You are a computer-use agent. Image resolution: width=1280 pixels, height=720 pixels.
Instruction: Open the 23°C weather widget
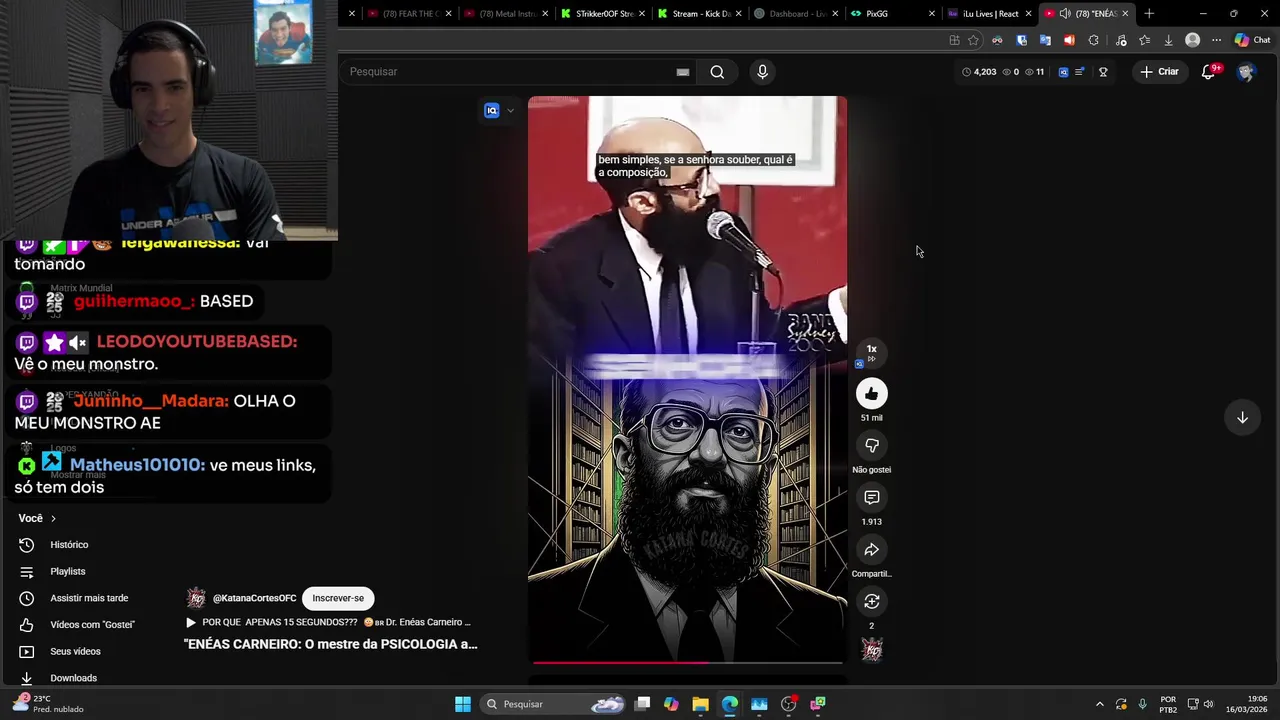(48, 704)
